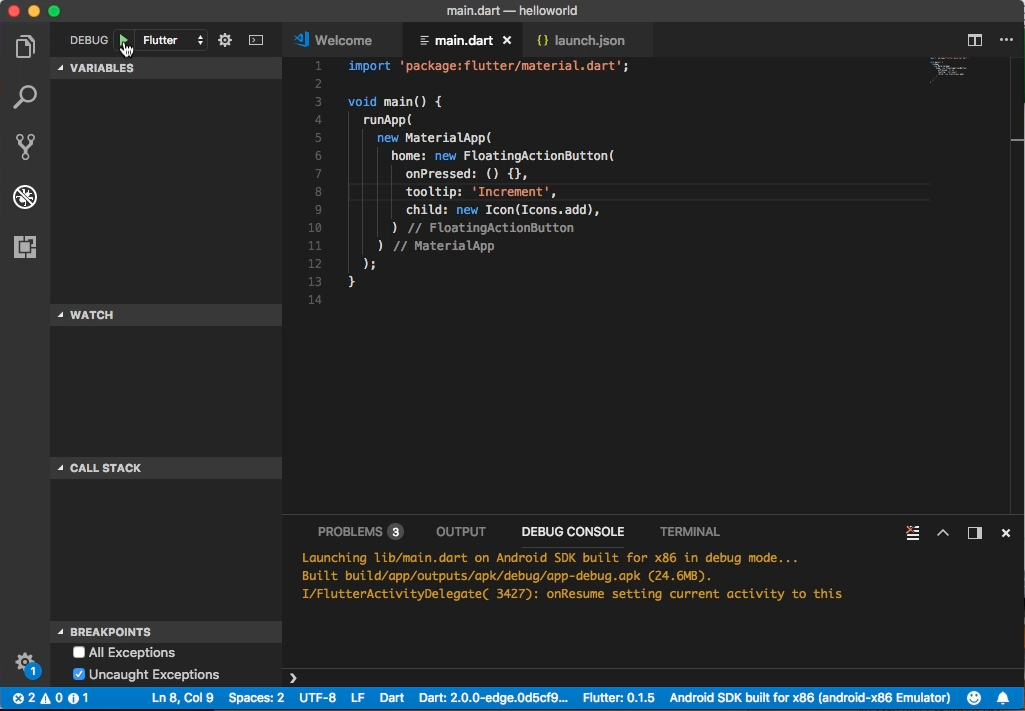The image size is (1025, 711).
Task: Click the FlutterActivityDelegate console log line
Action: (571, 594)
